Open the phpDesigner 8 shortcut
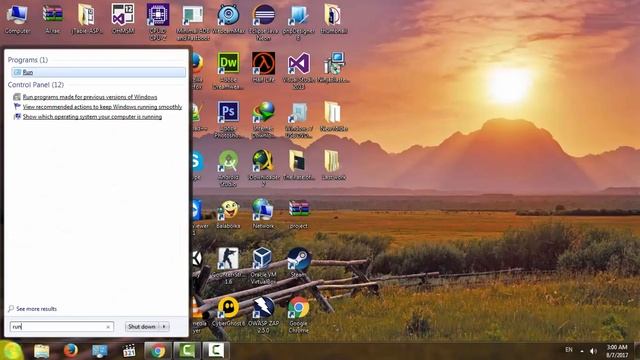 coord(298,21)
